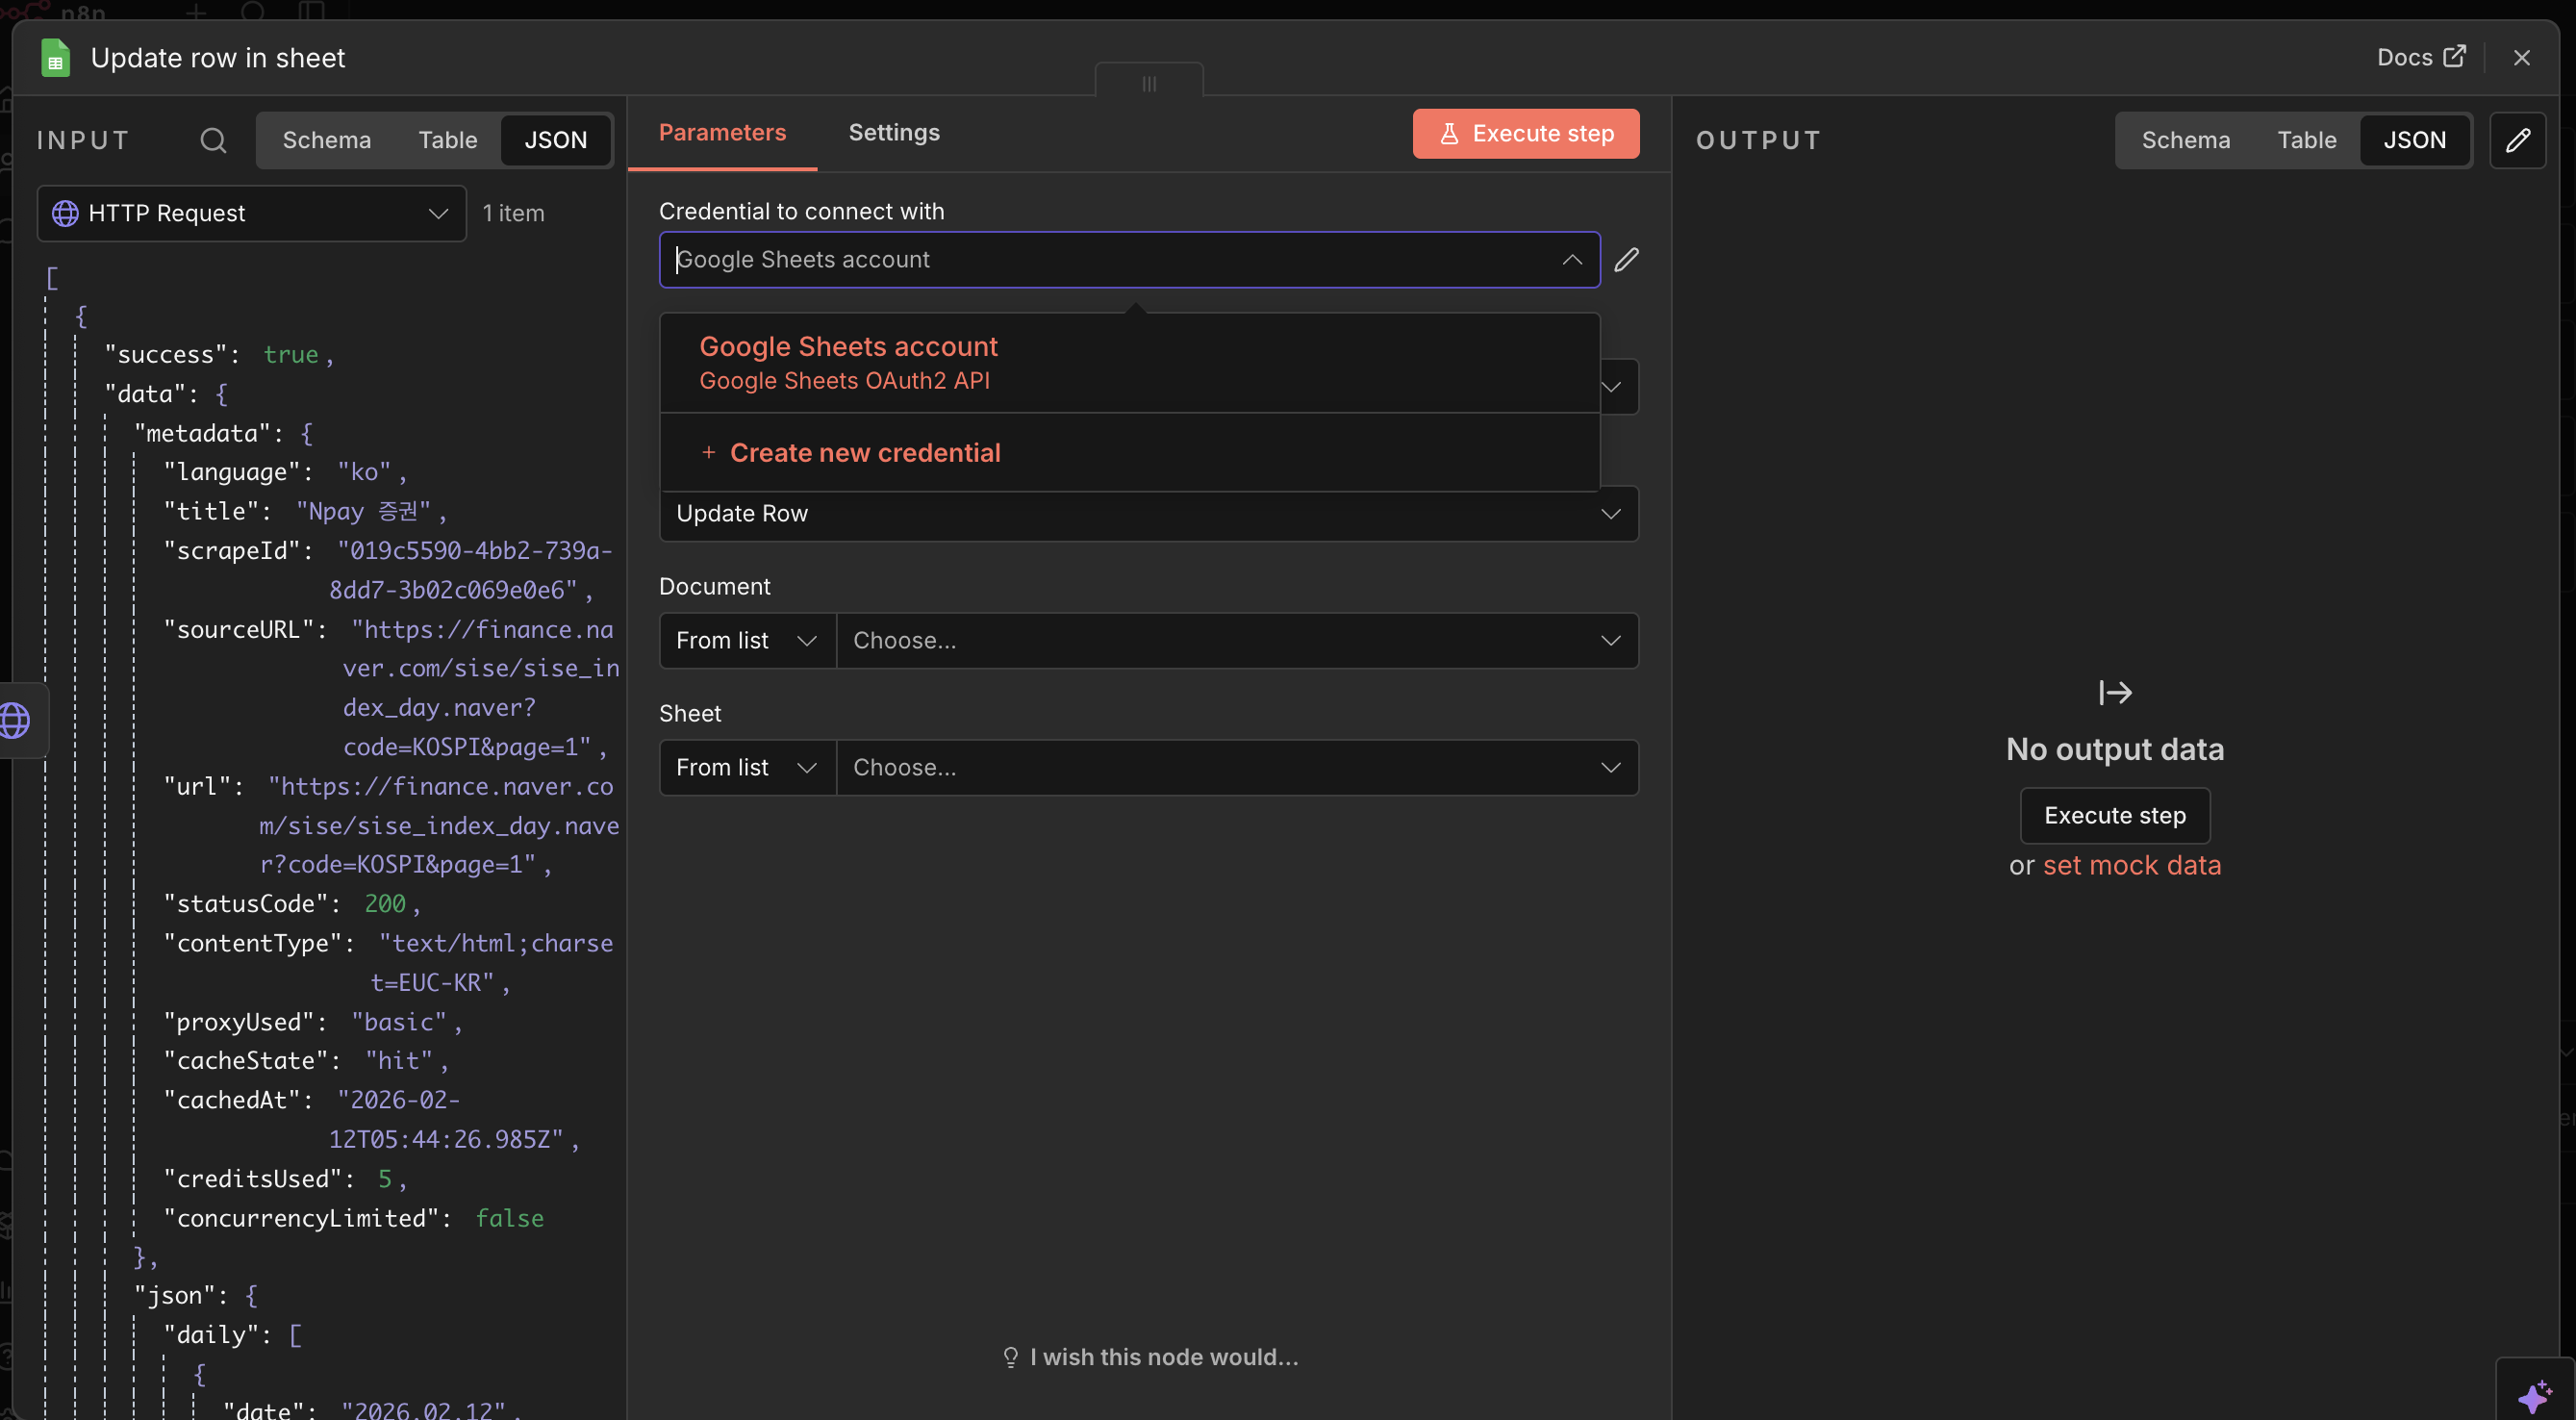Click the drag handle at panel top
Screen dimensions: 2576x1420
(x=1149, y=83)
